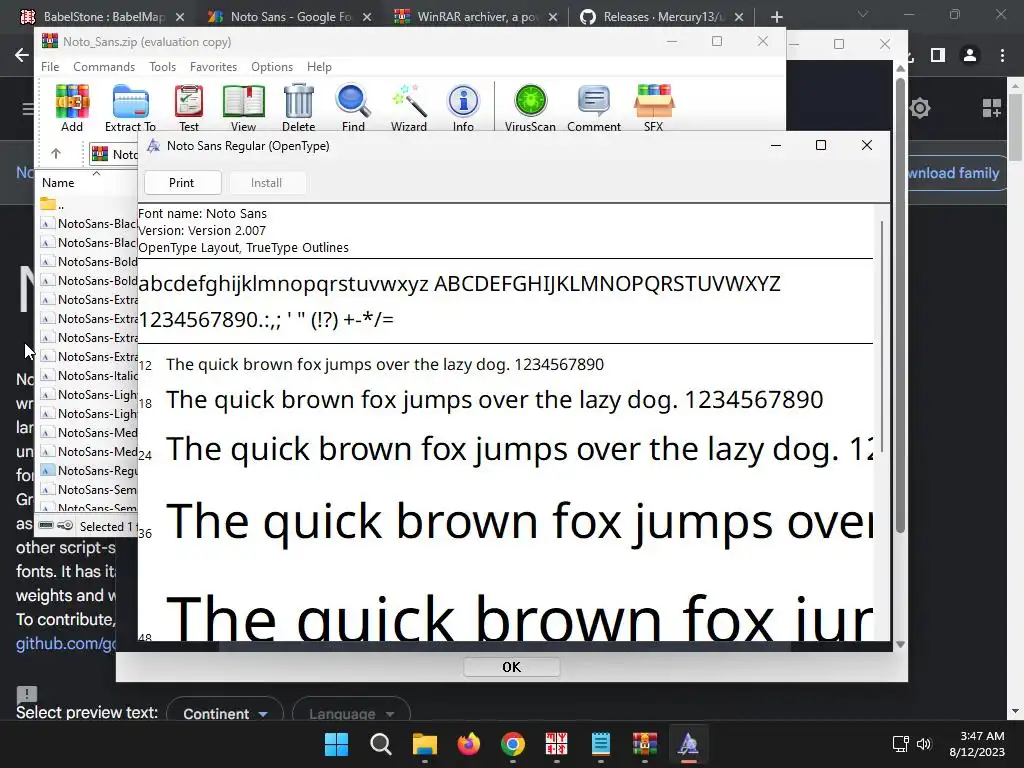Viewport: 1024px width, 768px height.
Task: Switch to the BabelStone BabelMap tab
Action: (104, 16)
